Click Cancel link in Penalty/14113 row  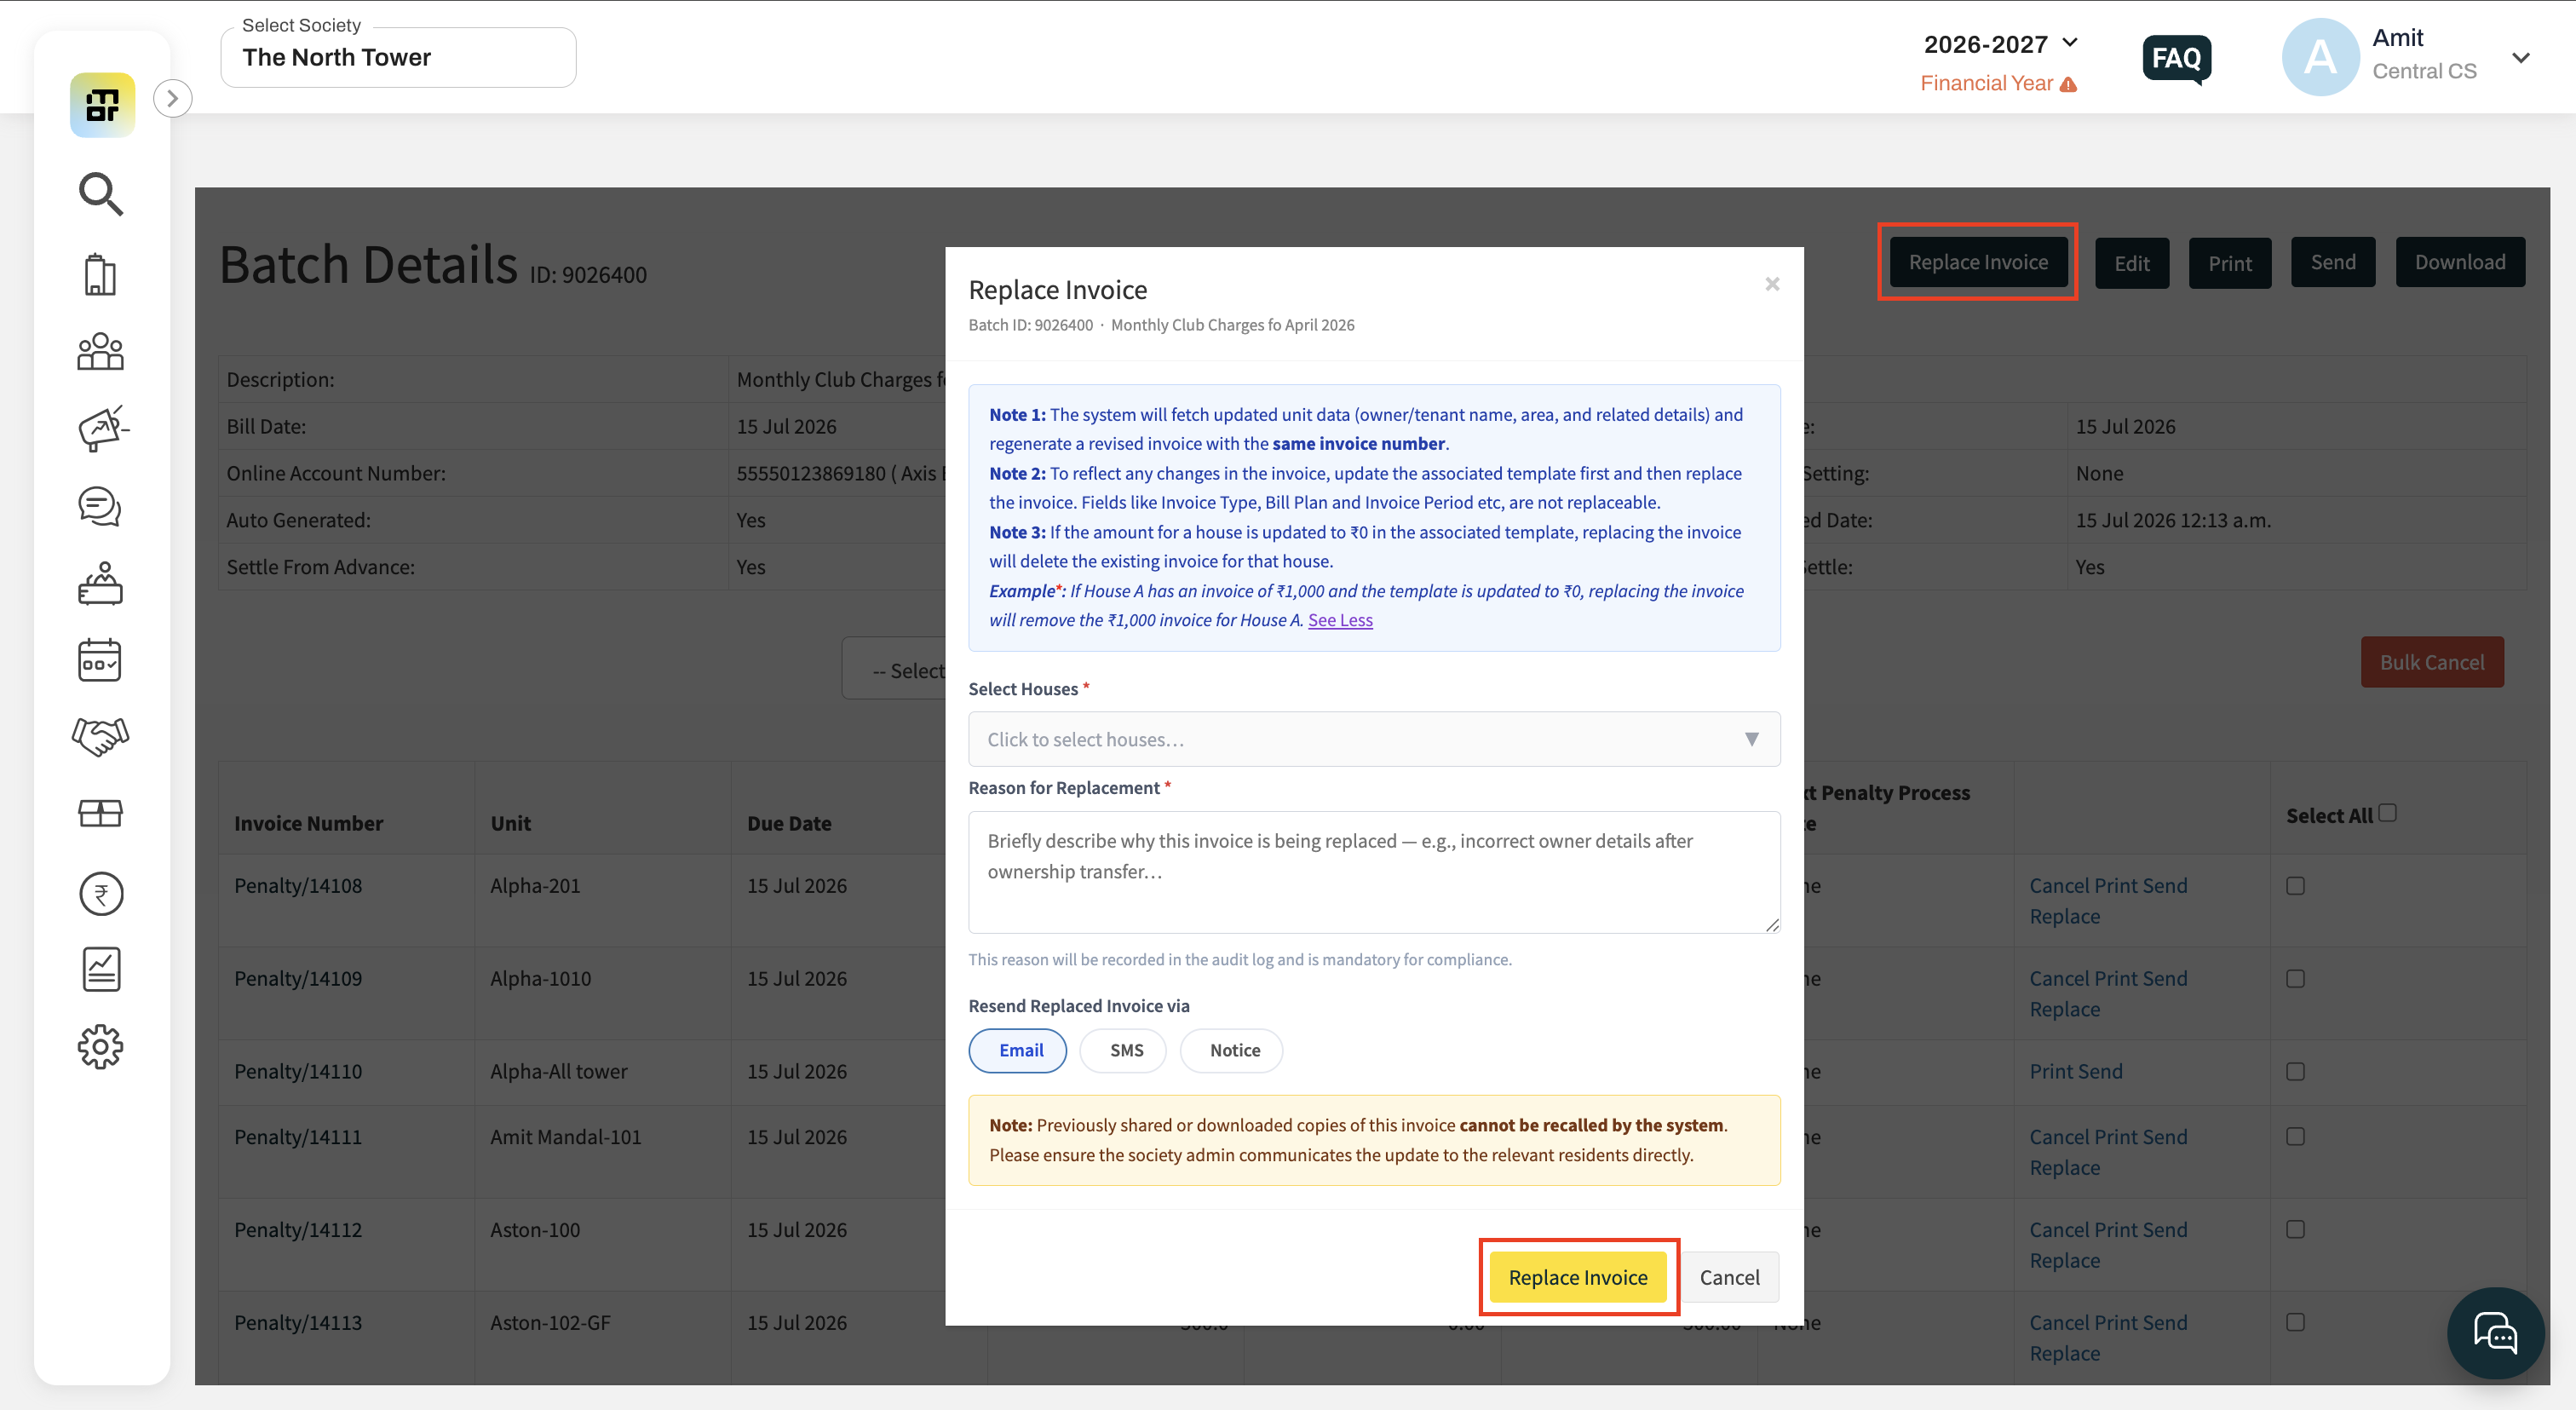[x=2059, y=1322]
